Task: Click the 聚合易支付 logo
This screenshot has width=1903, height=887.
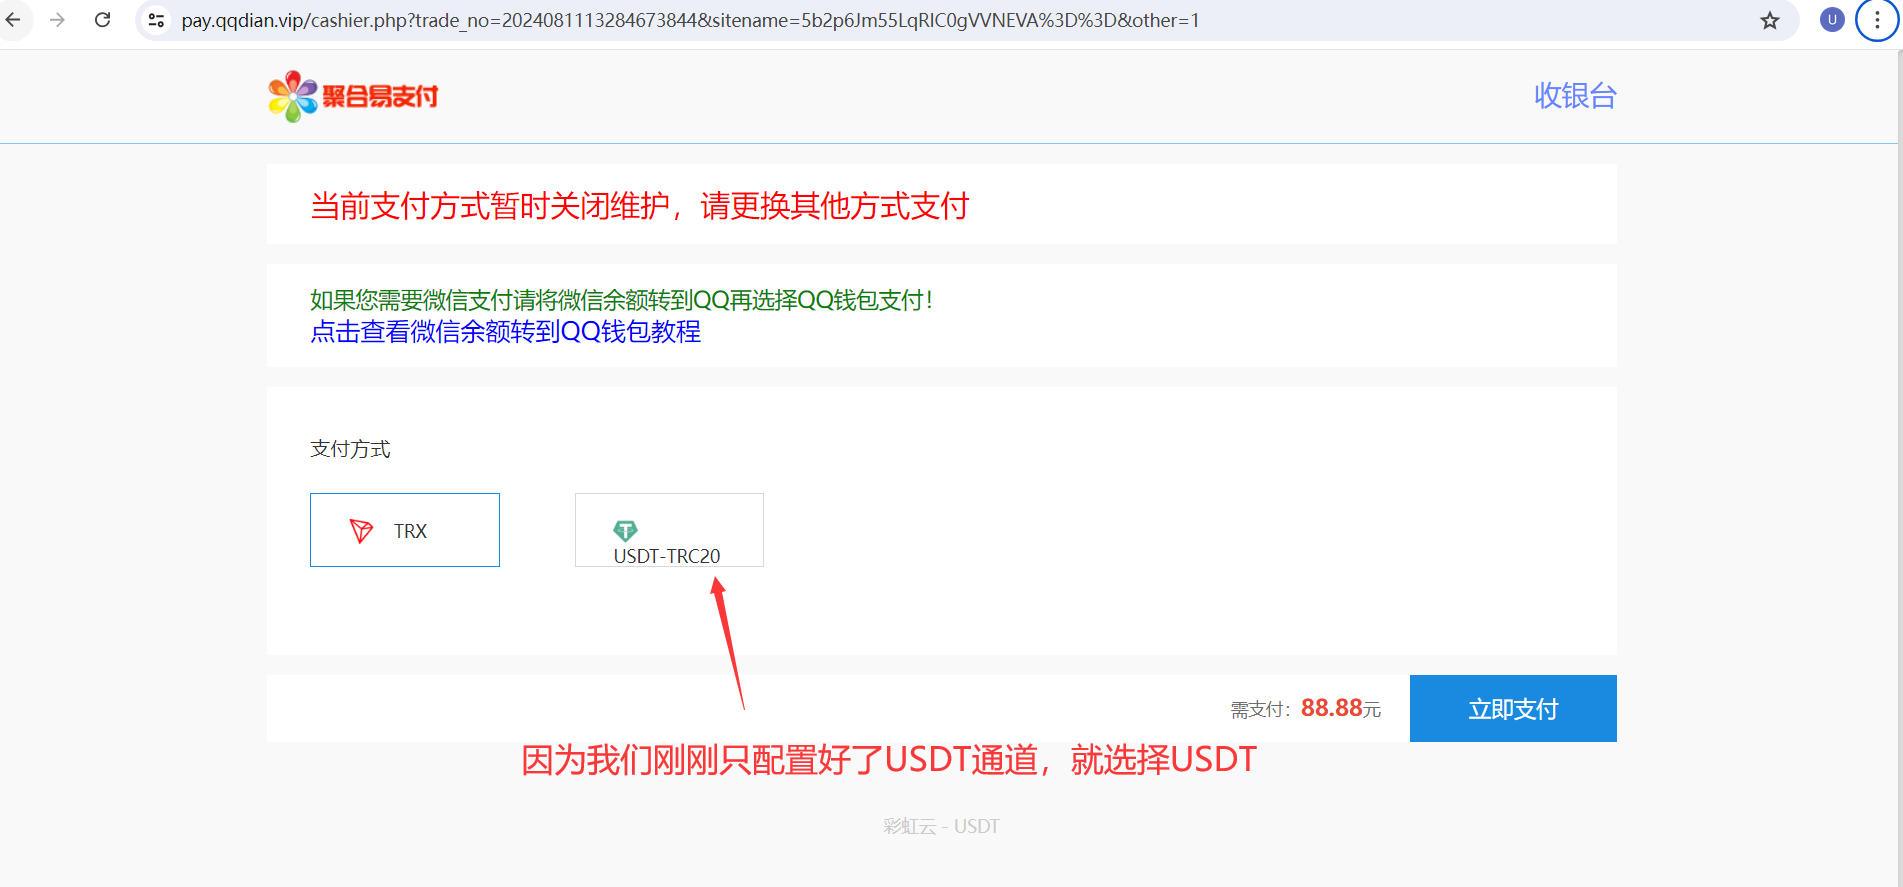Action: click(x=353, y=96)
